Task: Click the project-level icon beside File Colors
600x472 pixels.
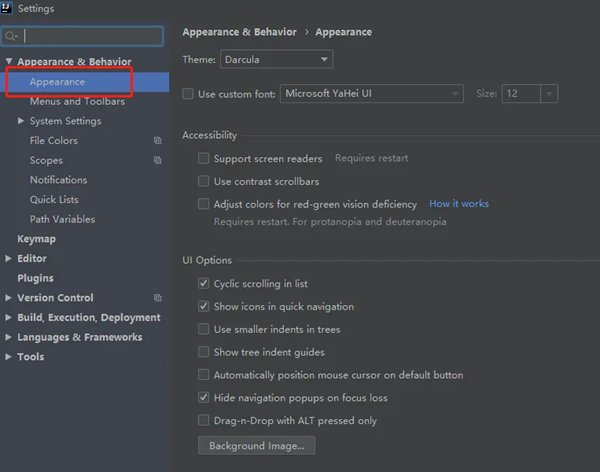Action: 157,141
